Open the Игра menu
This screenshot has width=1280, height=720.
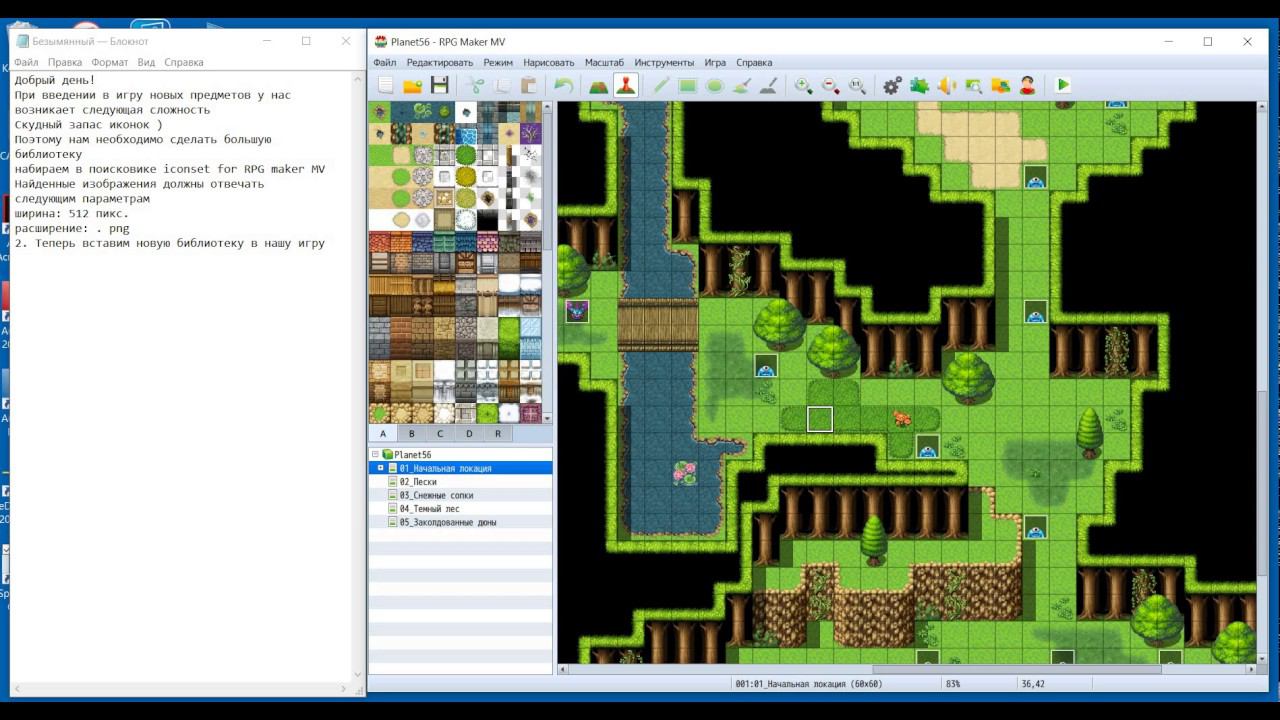click(715, 62)
